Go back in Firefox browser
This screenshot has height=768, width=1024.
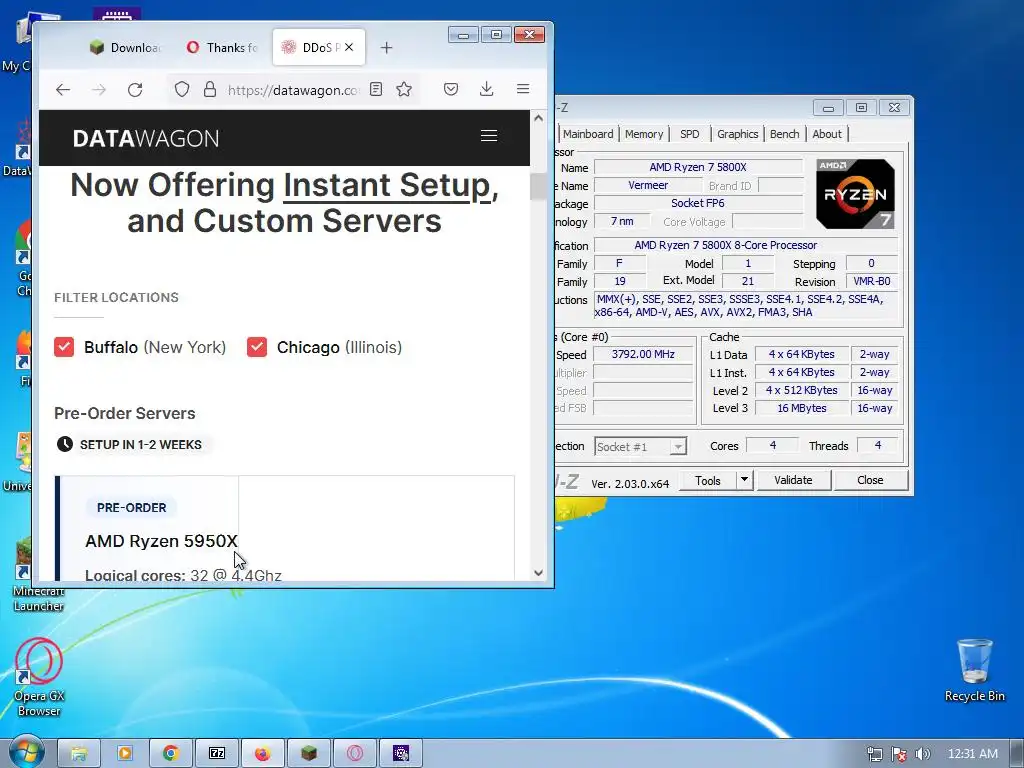[x=63, y=89]
